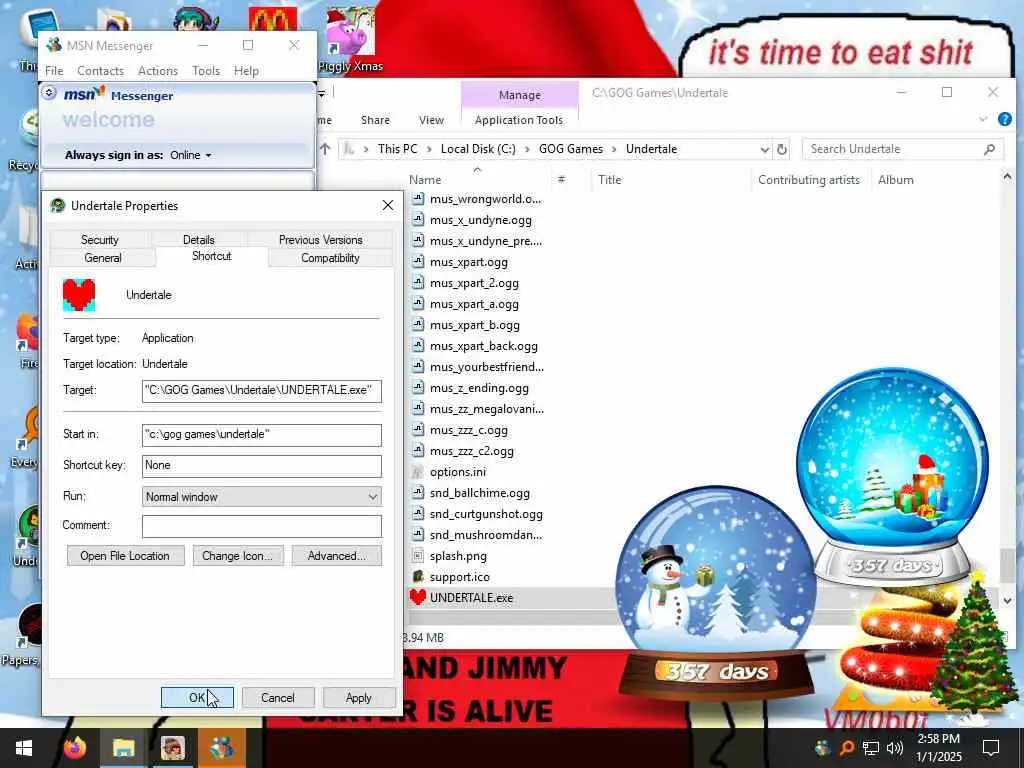Open the Piggly Xmas desktop shortcut

(351, 39)
